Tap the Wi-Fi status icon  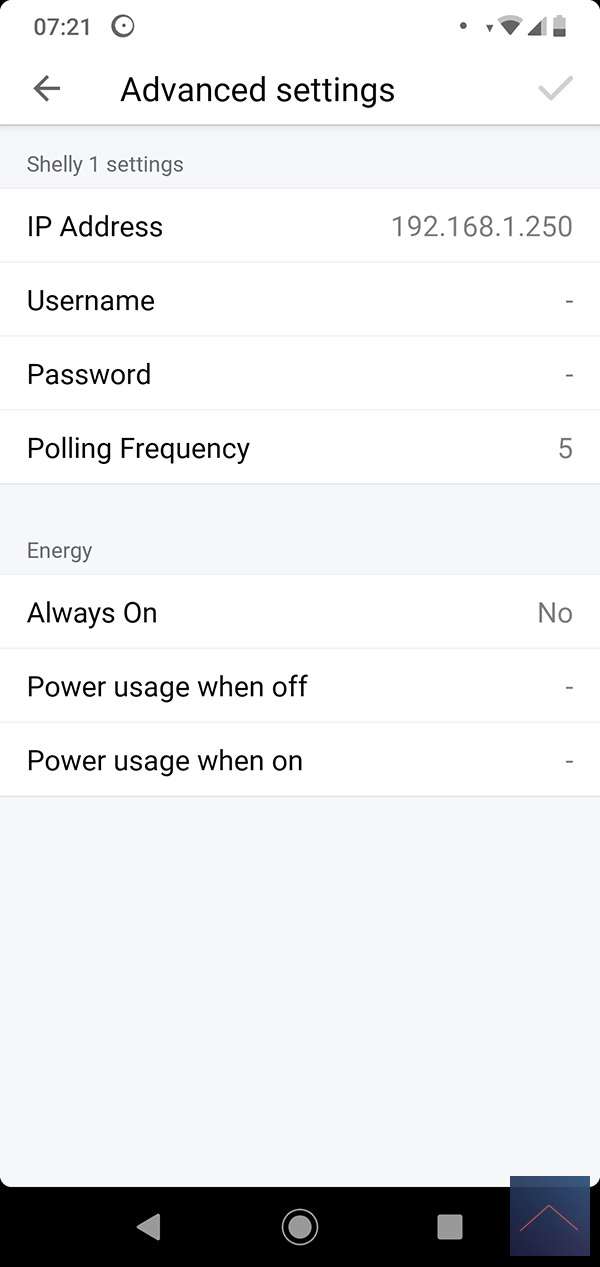click(510, 27)
